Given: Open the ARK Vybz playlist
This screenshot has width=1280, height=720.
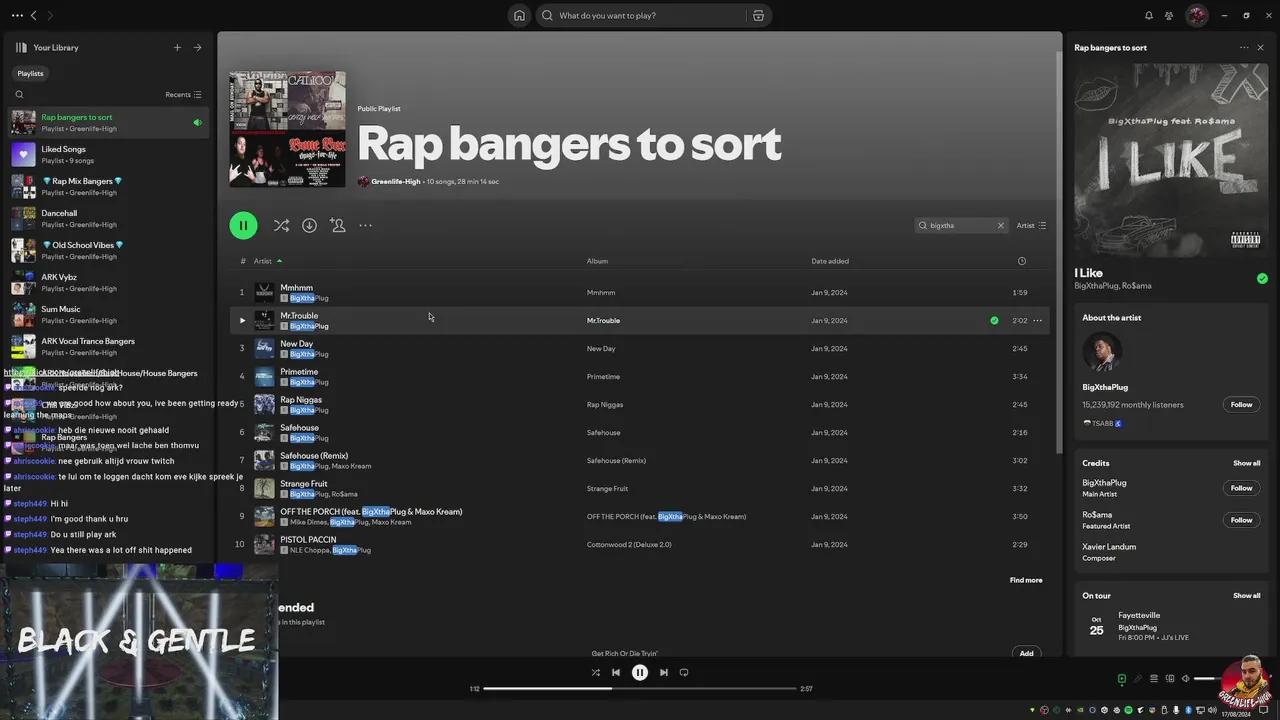Looking at the screenshot, I should pos(108,282).
